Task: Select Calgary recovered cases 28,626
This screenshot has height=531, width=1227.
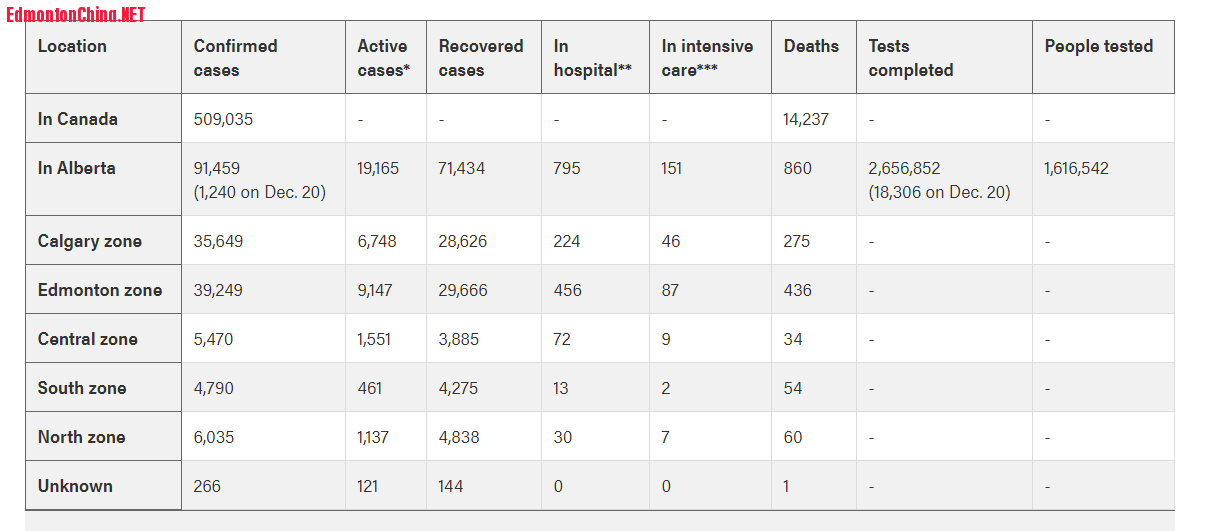Action: point(462,241)
